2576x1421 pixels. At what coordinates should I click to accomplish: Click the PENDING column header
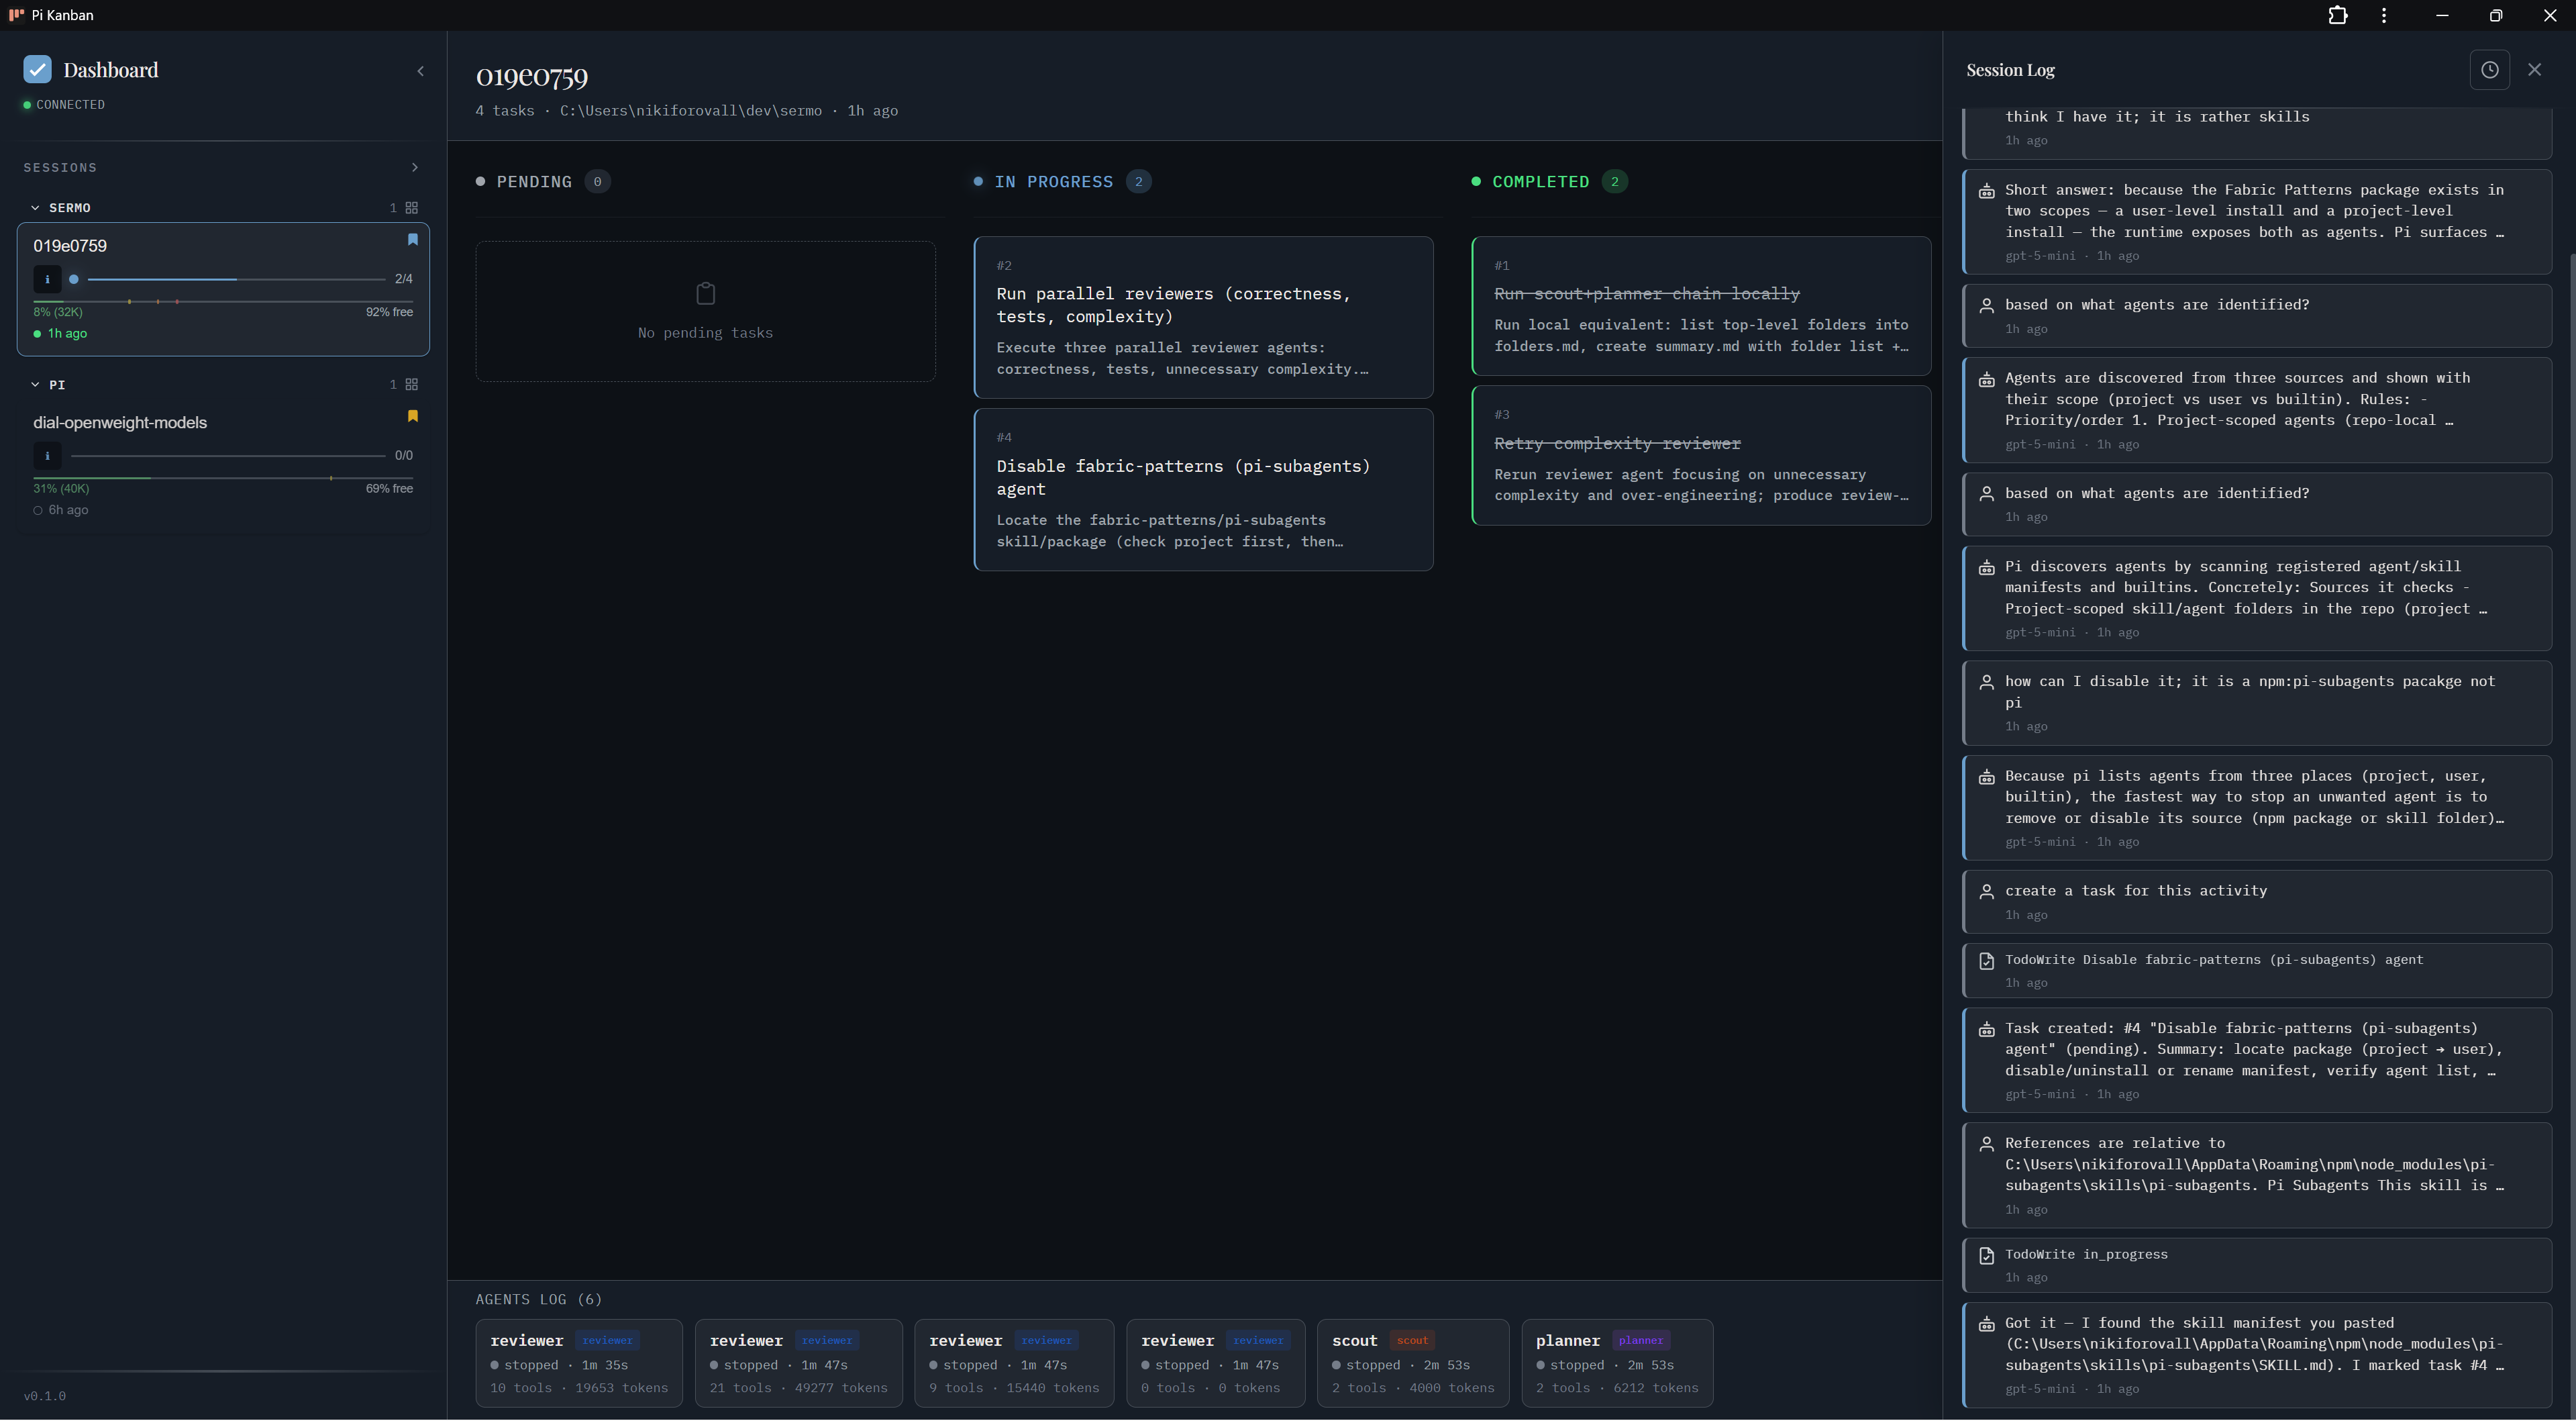coord(543,182)
